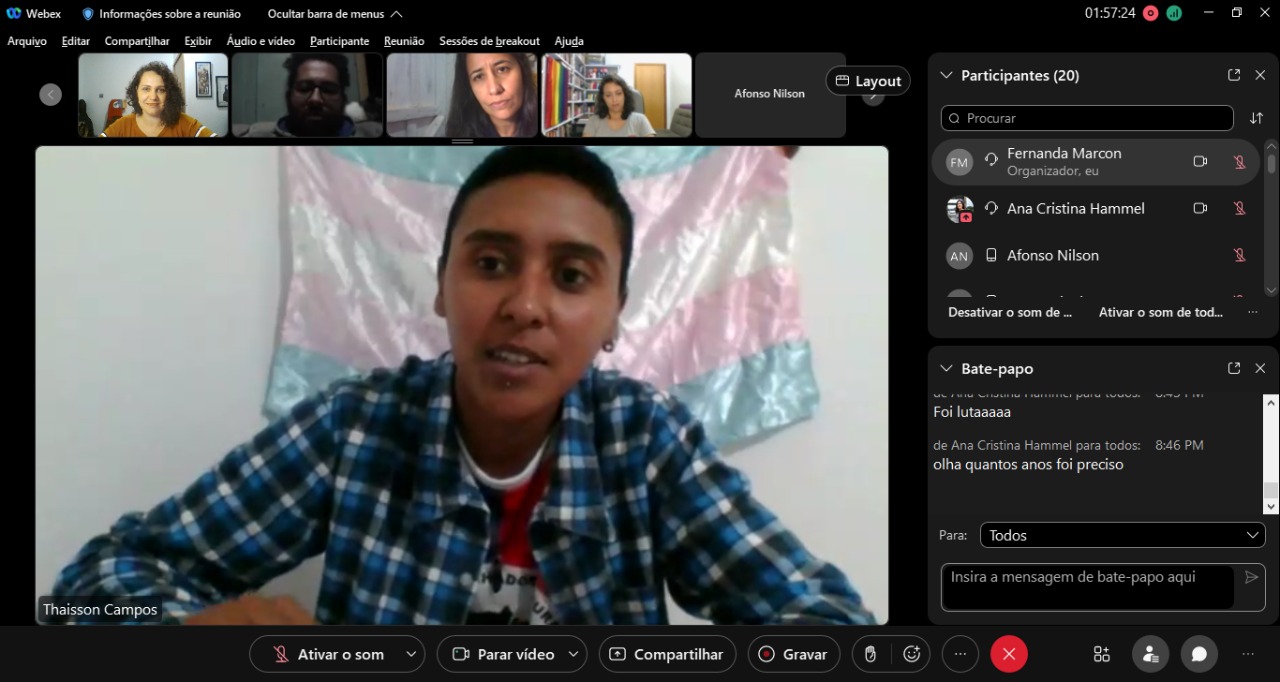Click the send message arrow icon
The image size is (1280, 682).
point(1251,577)
